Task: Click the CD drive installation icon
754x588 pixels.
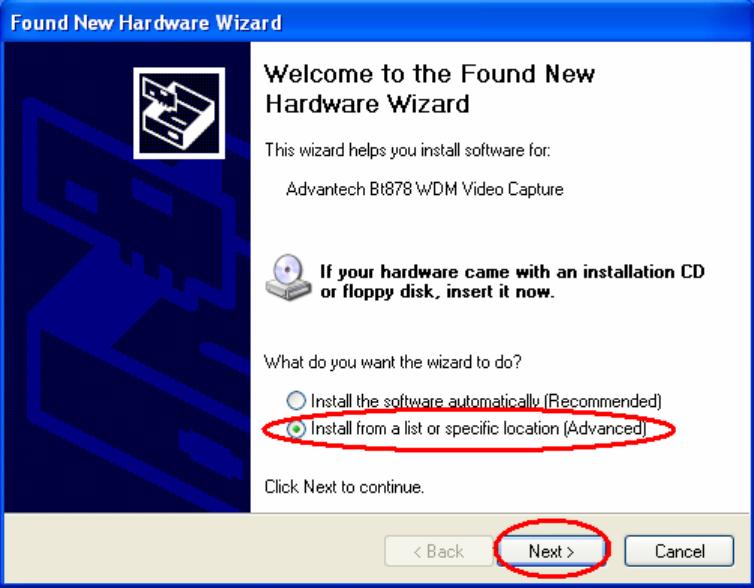Action: click(288, 278)
